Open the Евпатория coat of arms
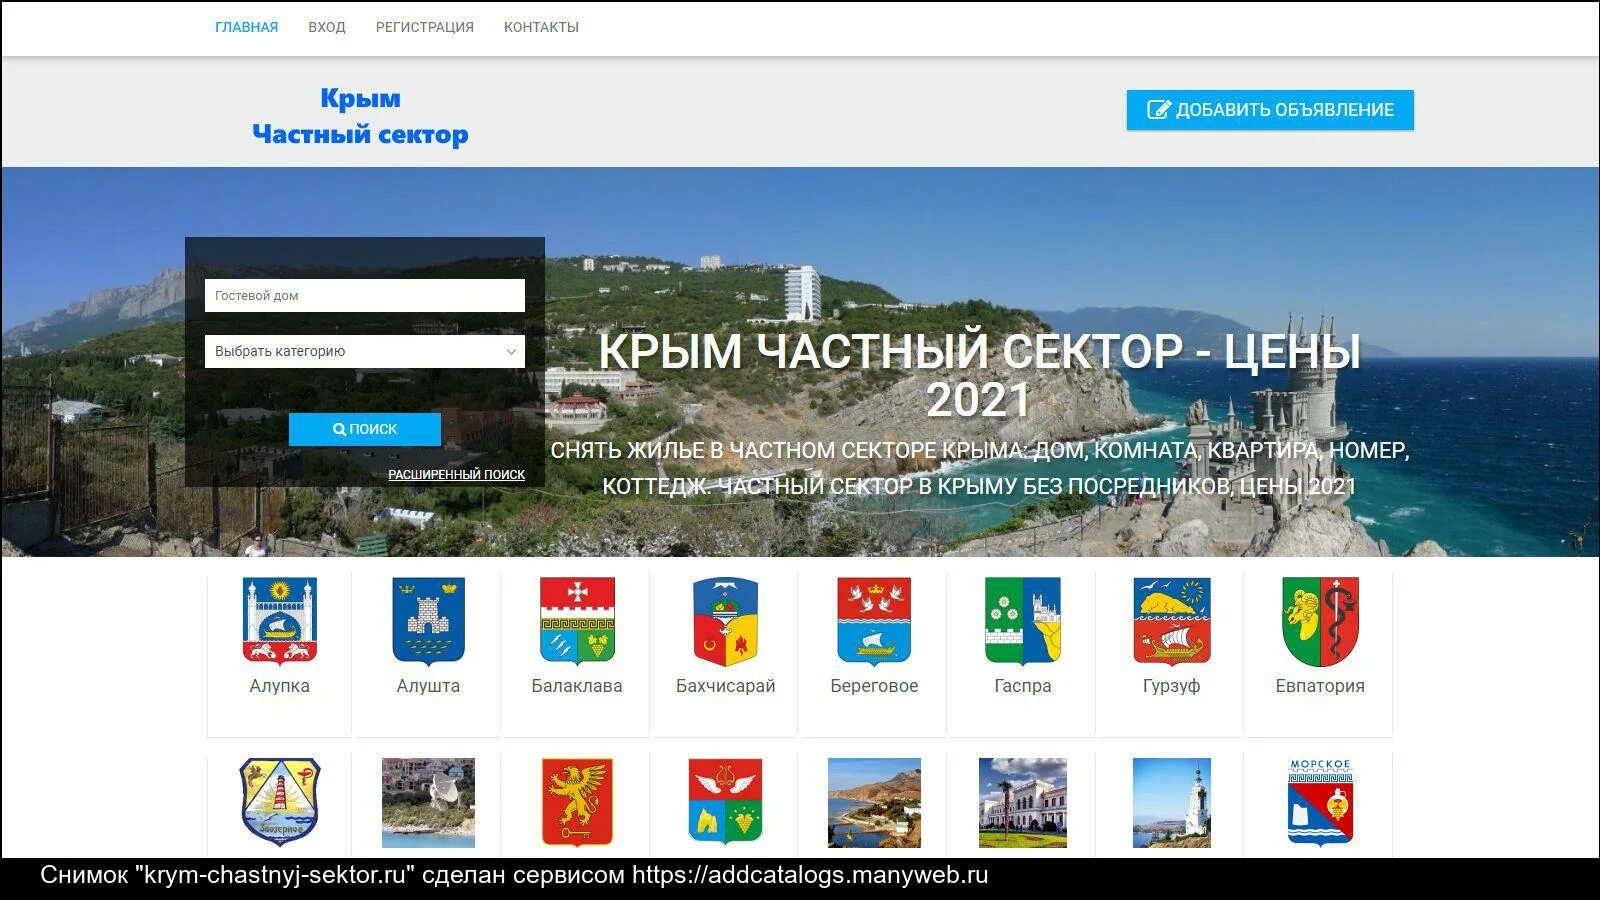Screen dimensions: 1600x900 click(x=1320, y=621)
